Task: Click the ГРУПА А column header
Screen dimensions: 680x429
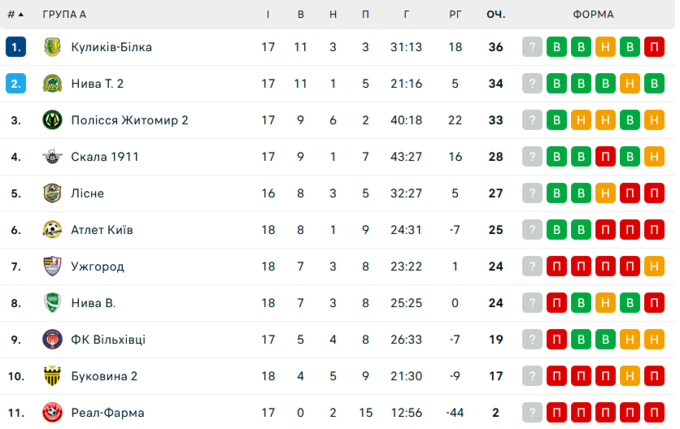Action: (x=64, y=15)
